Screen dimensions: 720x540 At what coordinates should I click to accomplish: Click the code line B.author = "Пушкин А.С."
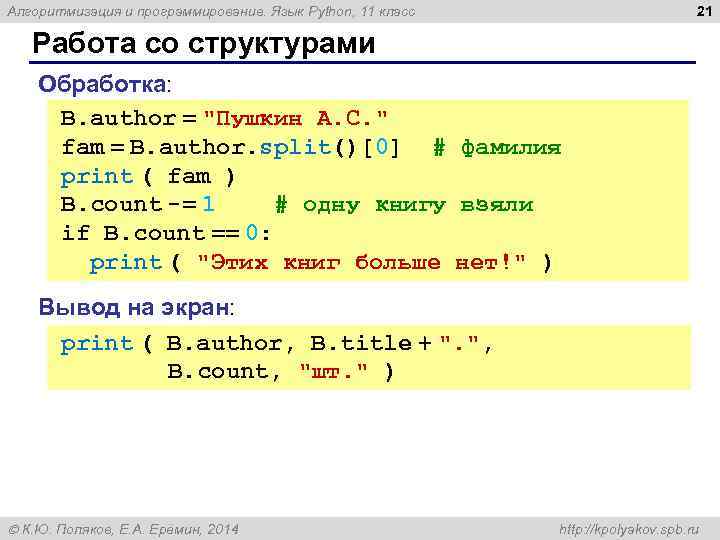[224, 118]
